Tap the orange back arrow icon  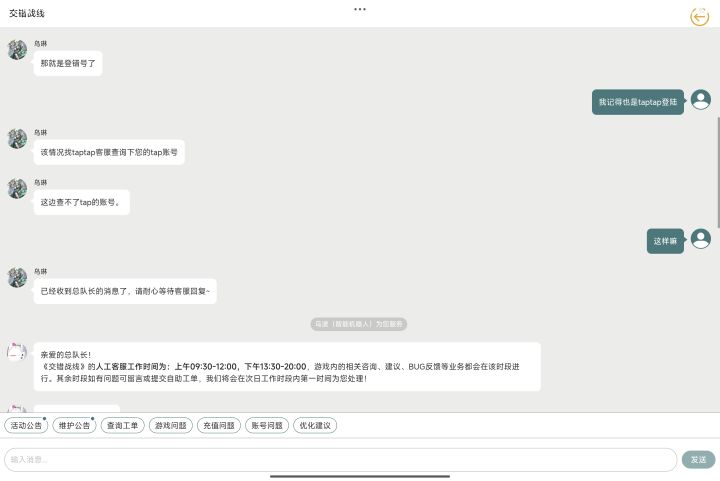point(699,17)
